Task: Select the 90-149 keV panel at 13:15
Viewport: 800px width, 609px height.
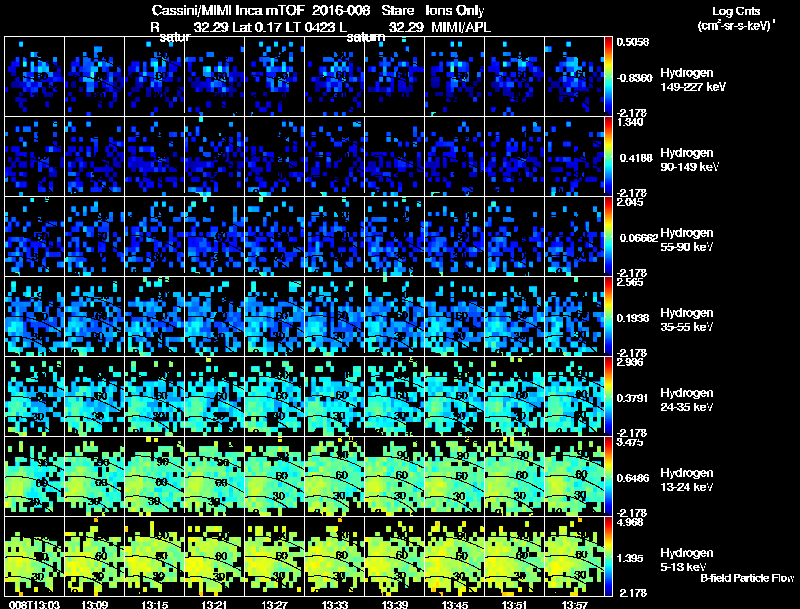Action: coord(155,155)
